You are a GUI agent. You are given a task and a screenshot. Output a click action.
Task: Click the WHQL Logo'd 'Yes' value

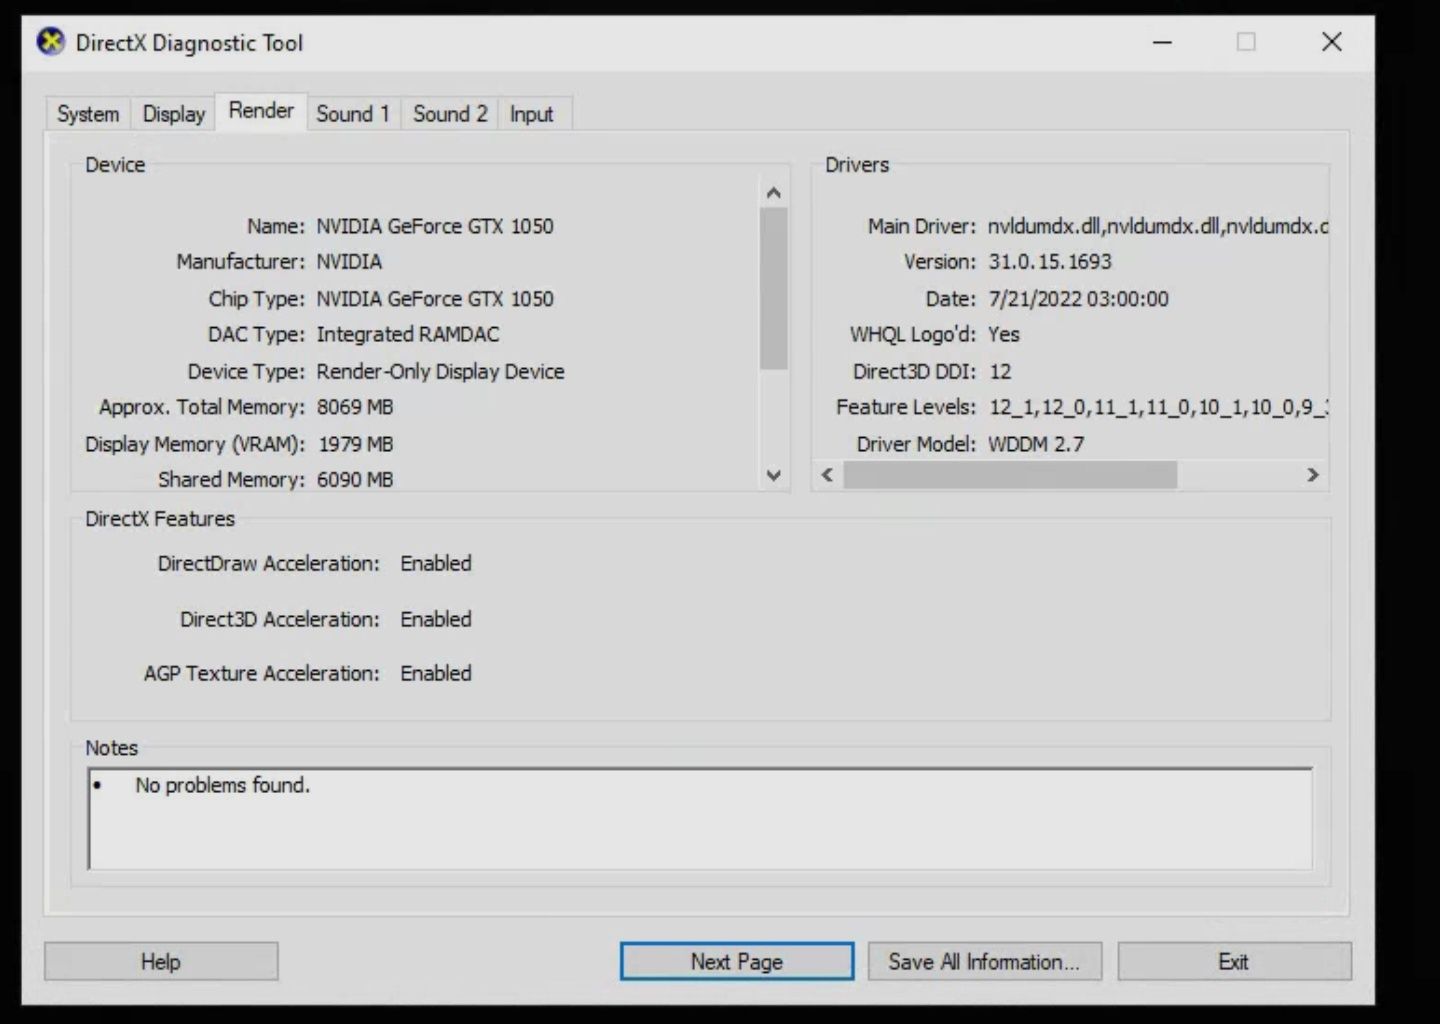tap(1004, 335)
